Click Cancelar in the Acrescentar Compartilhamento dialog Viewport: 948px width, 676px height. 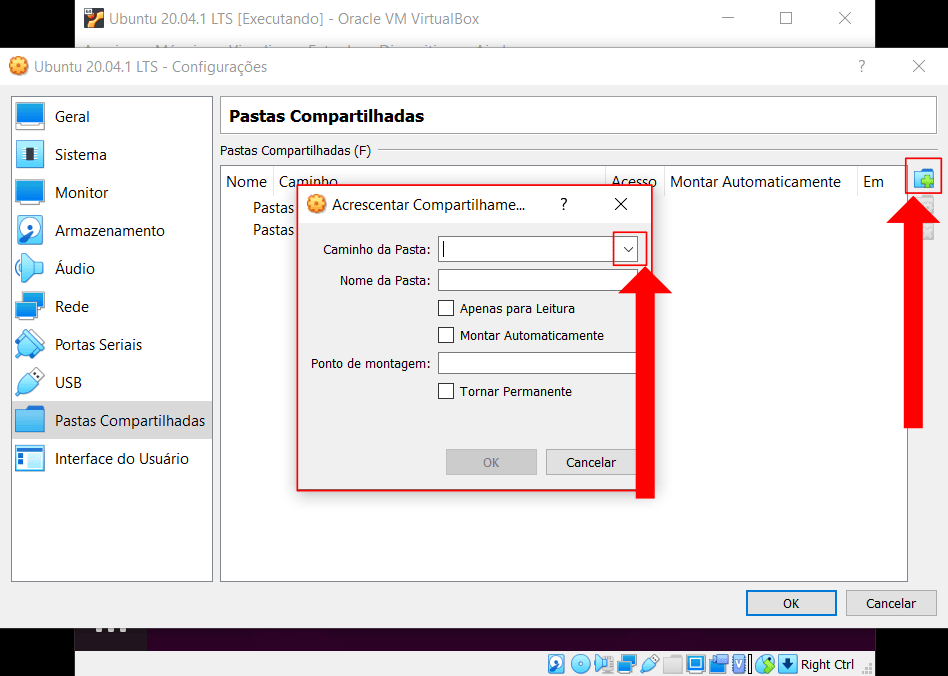[591, 462]
